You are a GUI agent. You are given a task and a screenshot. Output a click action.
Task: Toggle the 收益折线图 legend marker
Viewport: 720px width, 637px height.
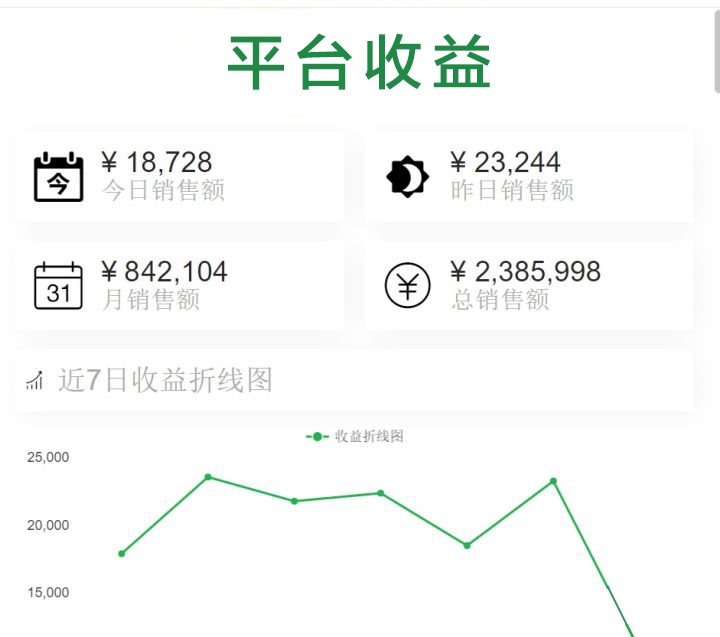[317, 436]
